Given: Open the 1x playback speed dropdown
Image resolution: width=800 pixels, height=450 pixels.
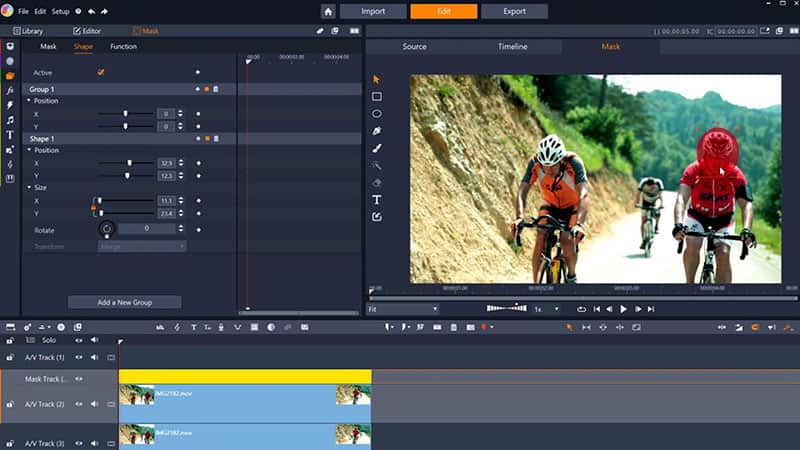Looking at the screenshot, I should tap(546, 309).
